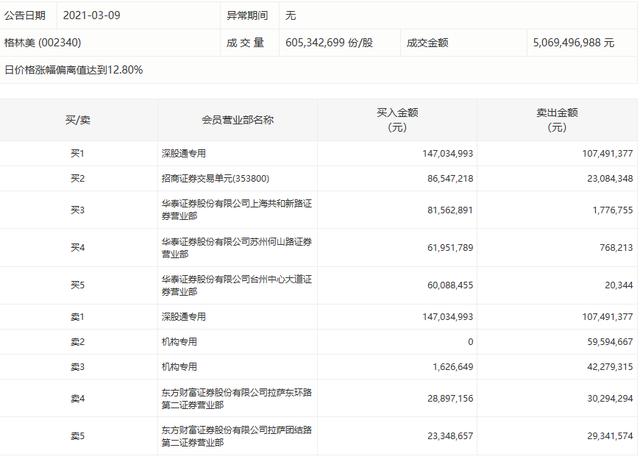Select the 卖2 row label

[78, 341]
